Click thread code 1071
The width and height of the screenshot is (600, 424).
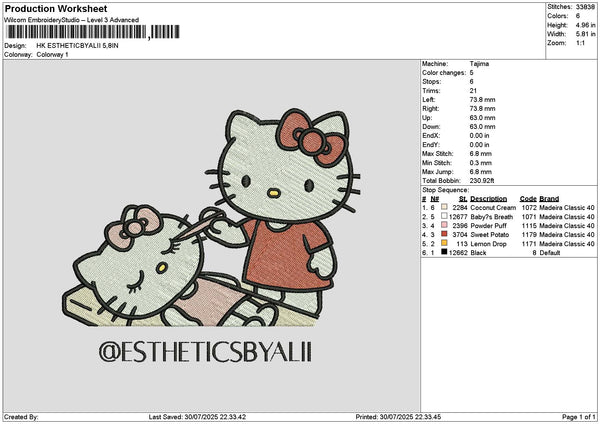(x=529, y=217)
